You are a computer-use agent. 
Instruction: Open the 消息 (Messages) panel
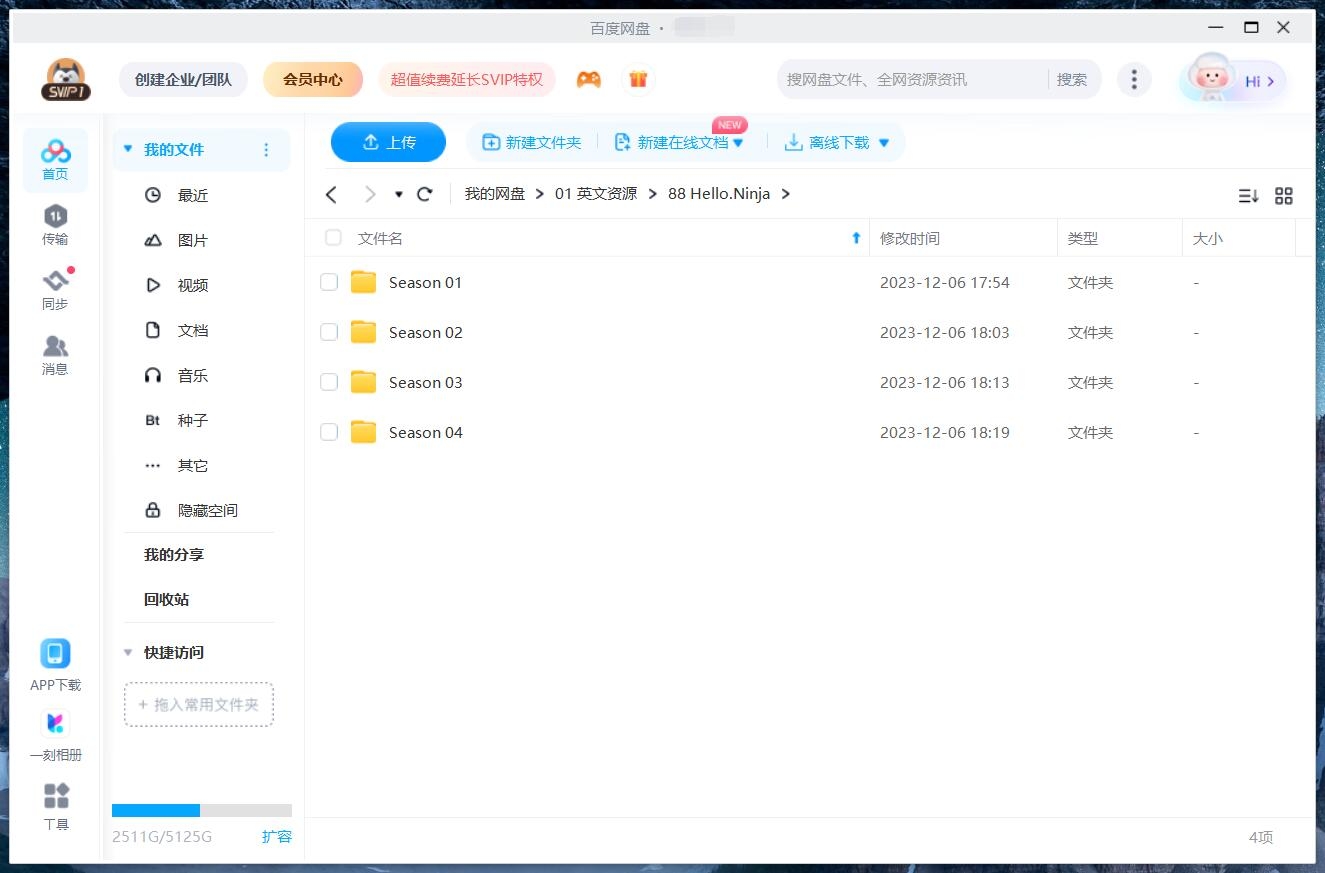pos(55,352)
